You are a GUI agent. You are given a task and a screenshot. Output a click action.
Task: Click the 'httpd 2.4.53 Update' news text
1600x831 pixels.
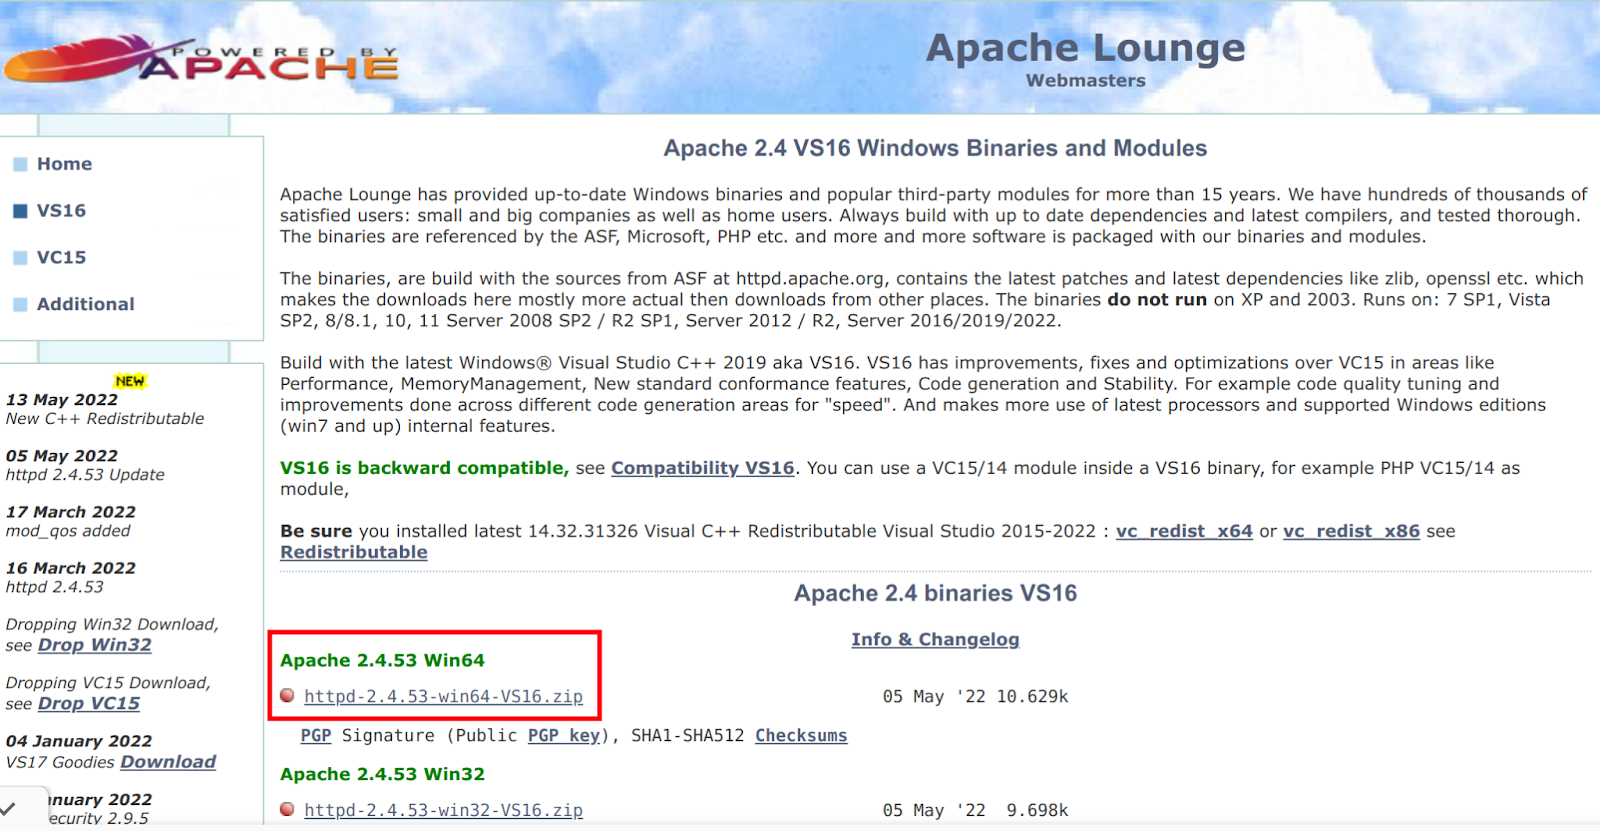click(85, 475)
